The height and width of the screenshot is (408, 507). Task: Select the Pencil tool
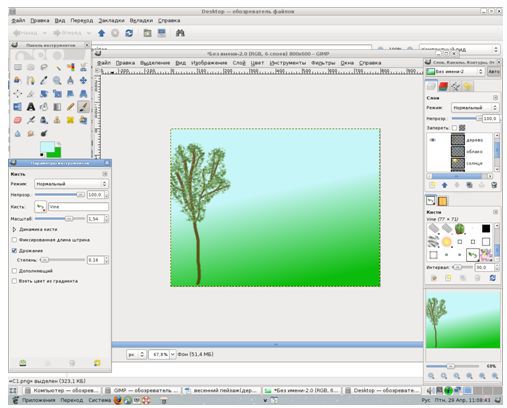tap(70, 107)
